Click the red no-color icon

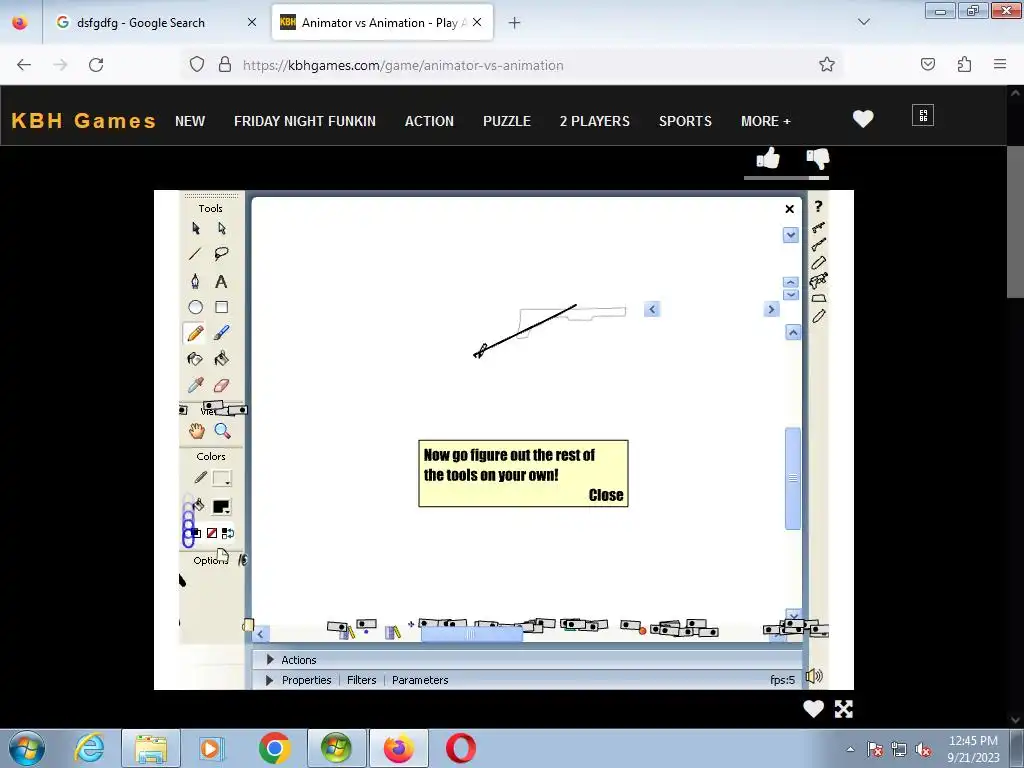[212, 533]
